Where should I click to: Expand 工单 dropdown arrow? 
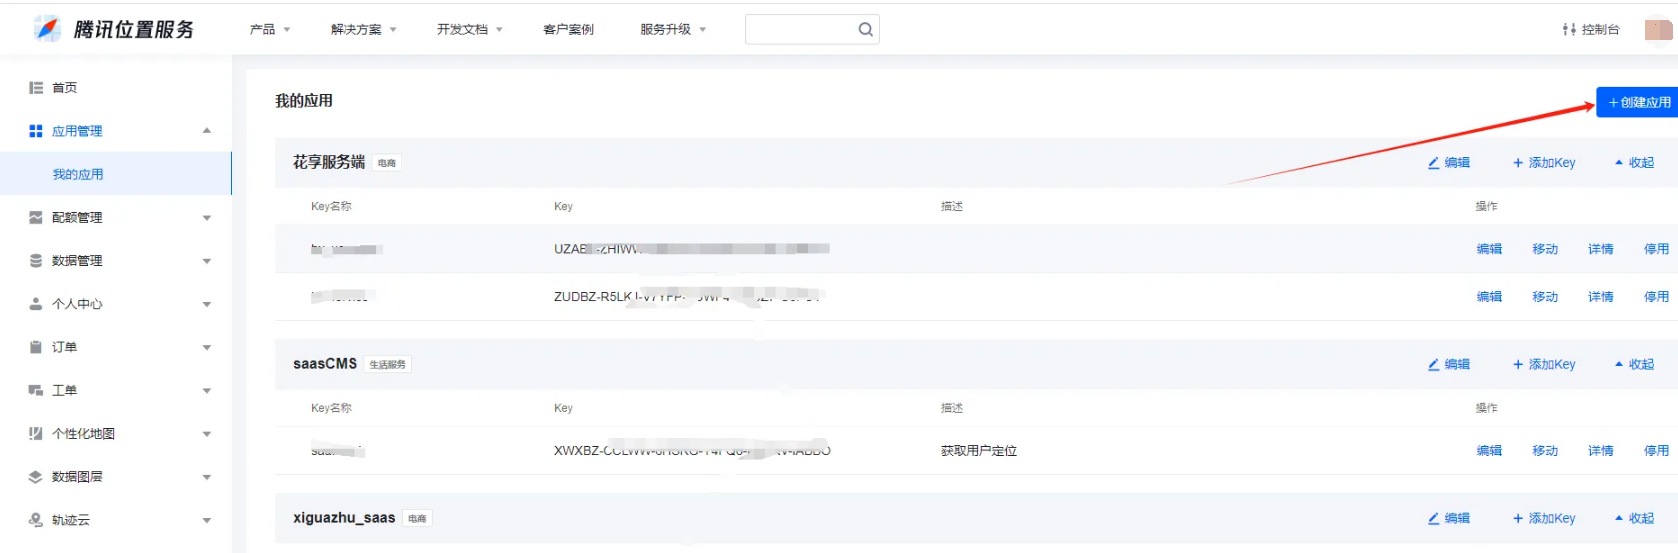tap(207, 391)
